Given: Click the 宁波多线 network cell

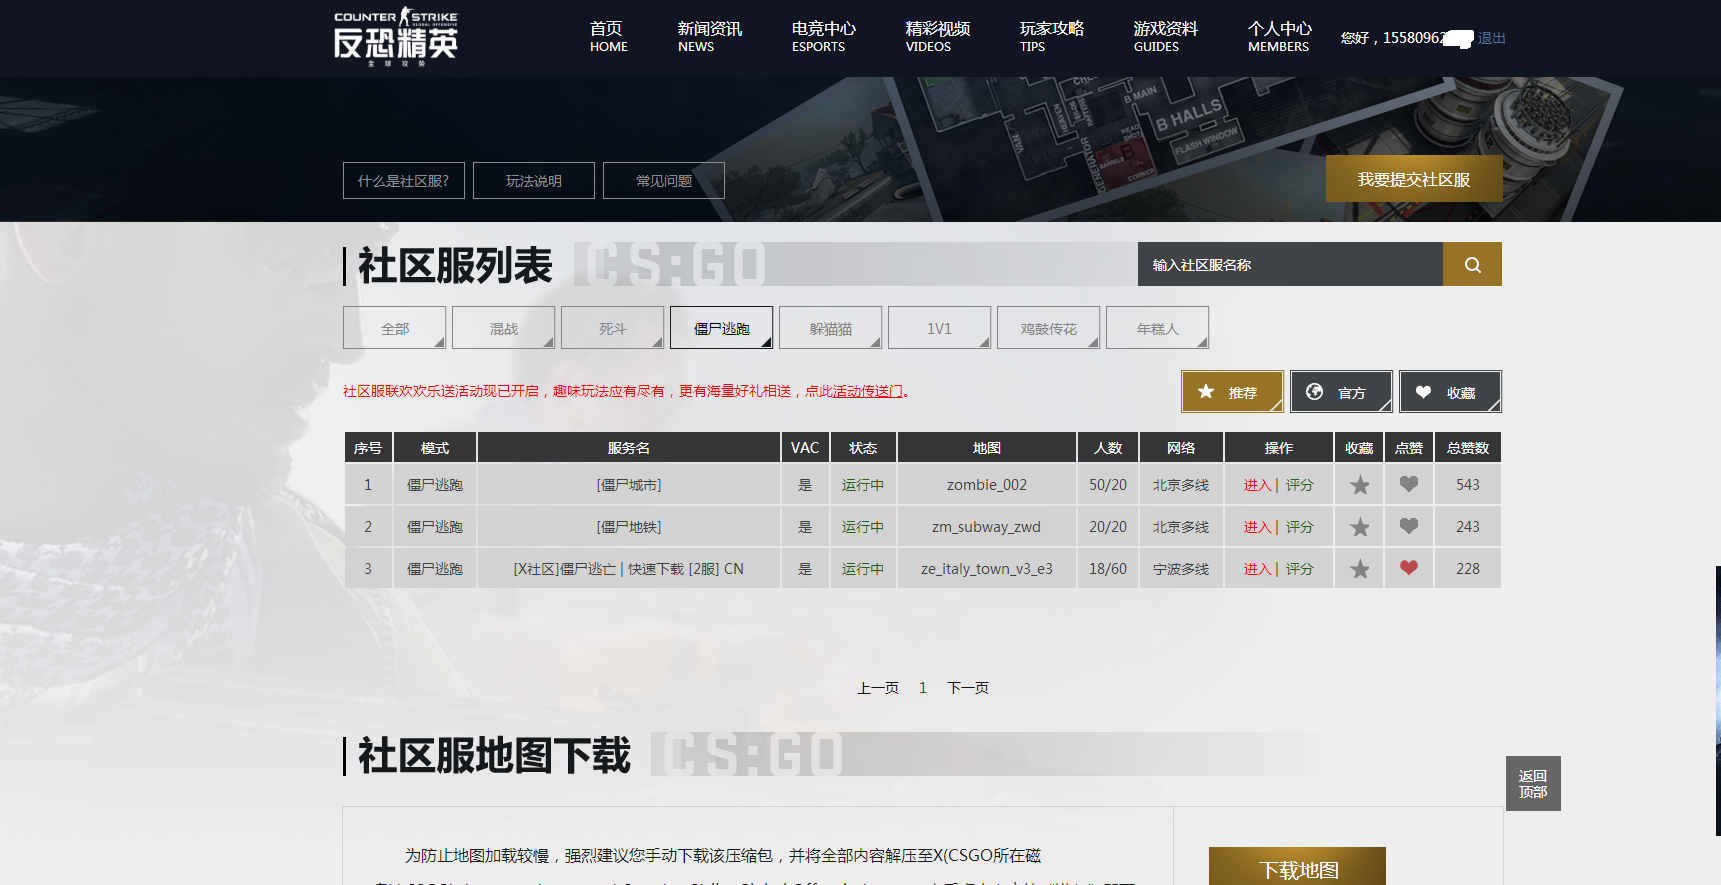Looking at the screenshot, I should coord(1181,569).
